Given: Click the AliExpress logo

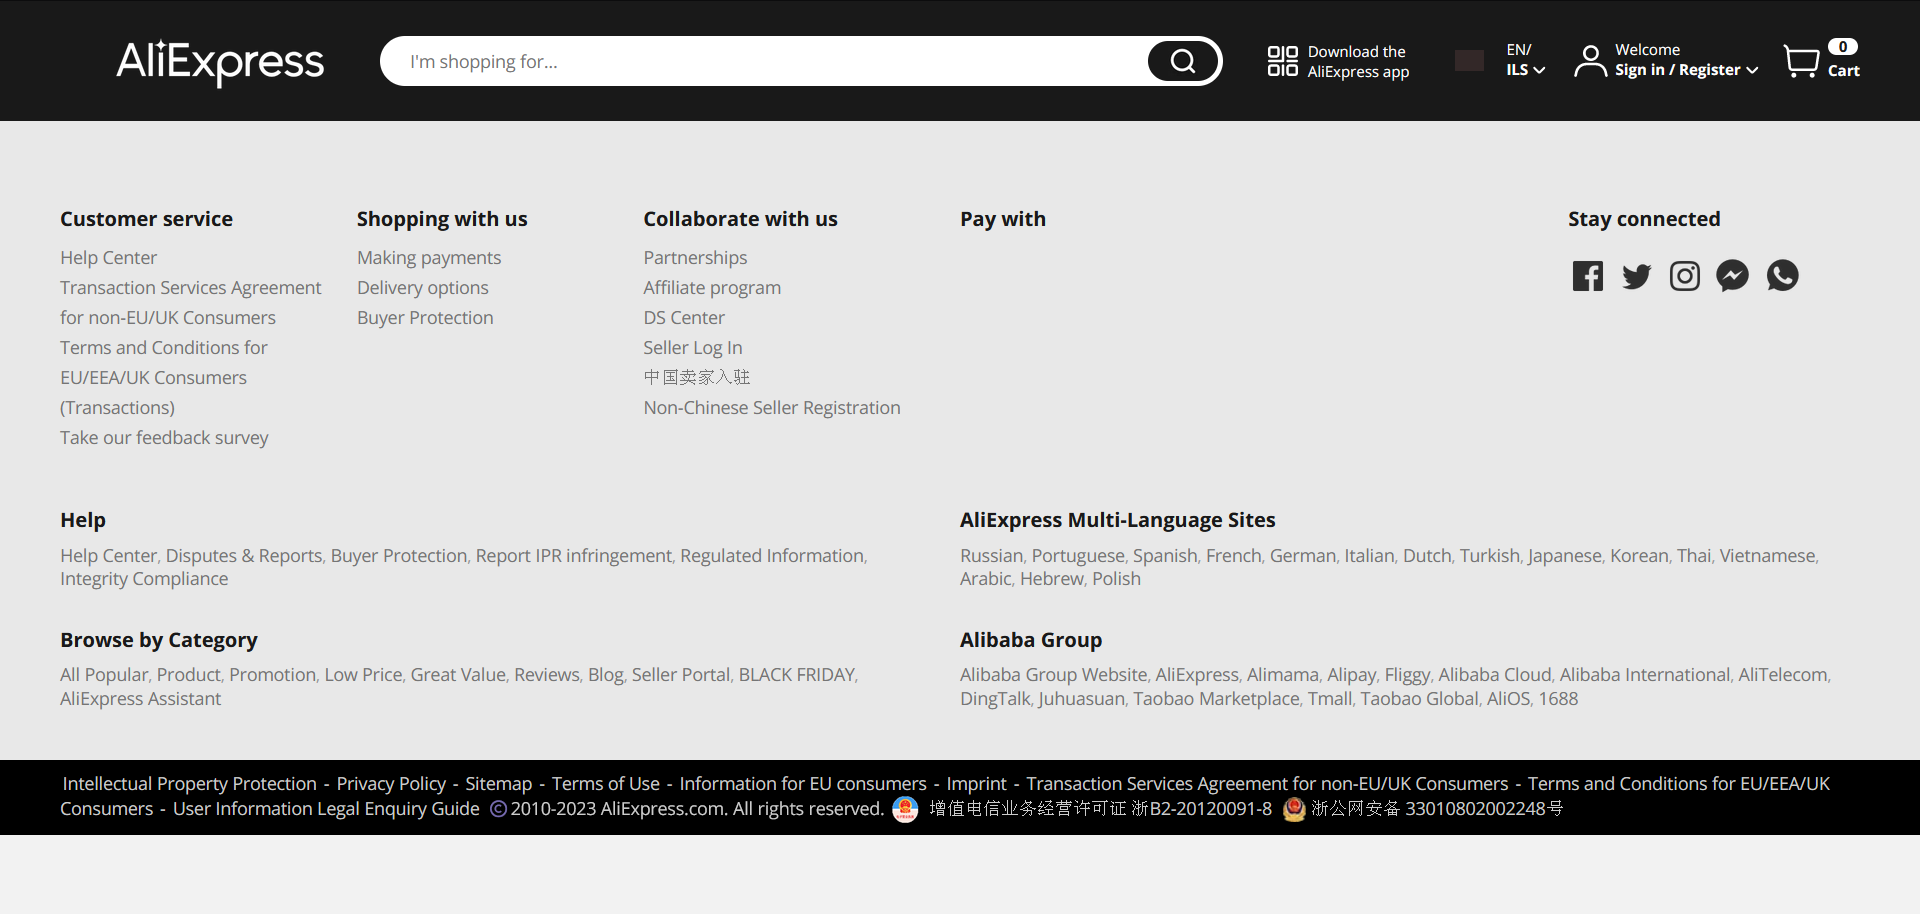Looking at the screenshot, I should point(220,62).
